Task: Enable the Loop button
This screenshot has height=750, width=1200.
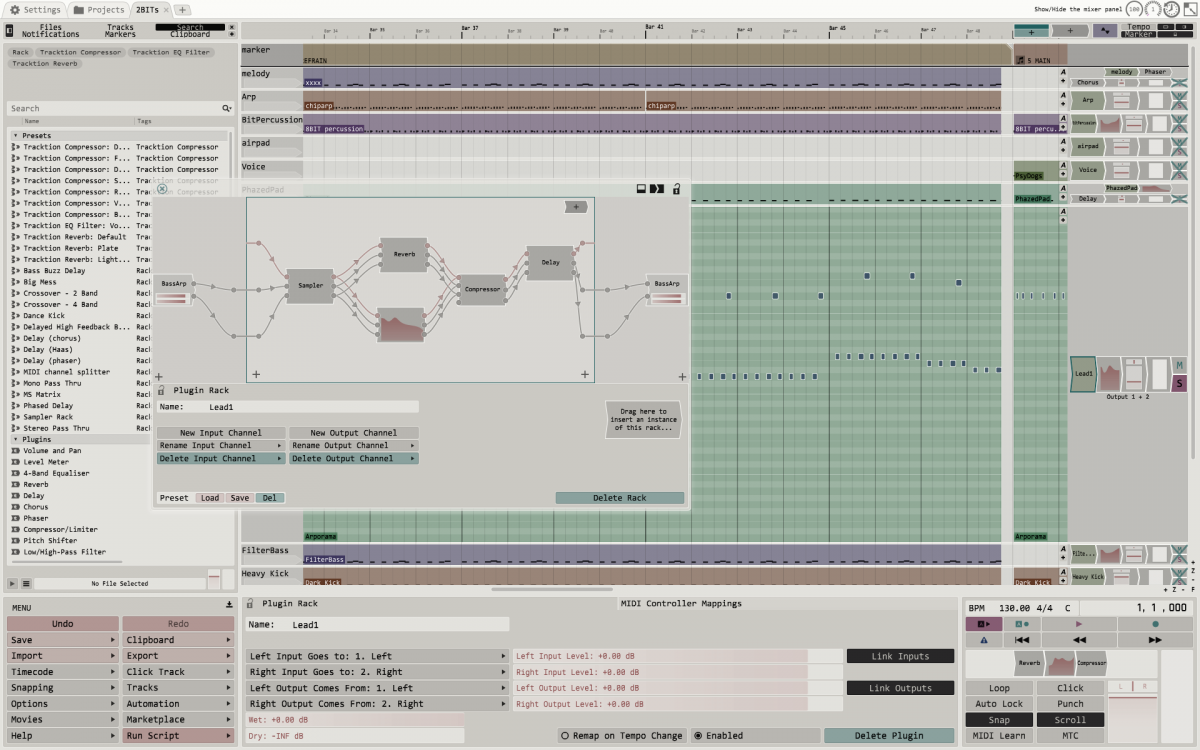Action: [999, 688]
